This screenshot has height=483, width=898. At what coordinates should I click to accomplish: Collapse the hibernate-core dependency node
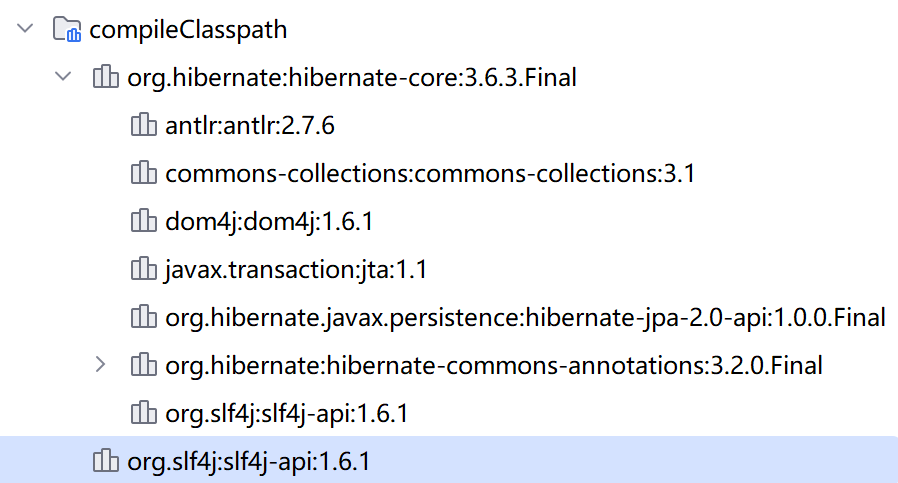[x=62, y=78]
